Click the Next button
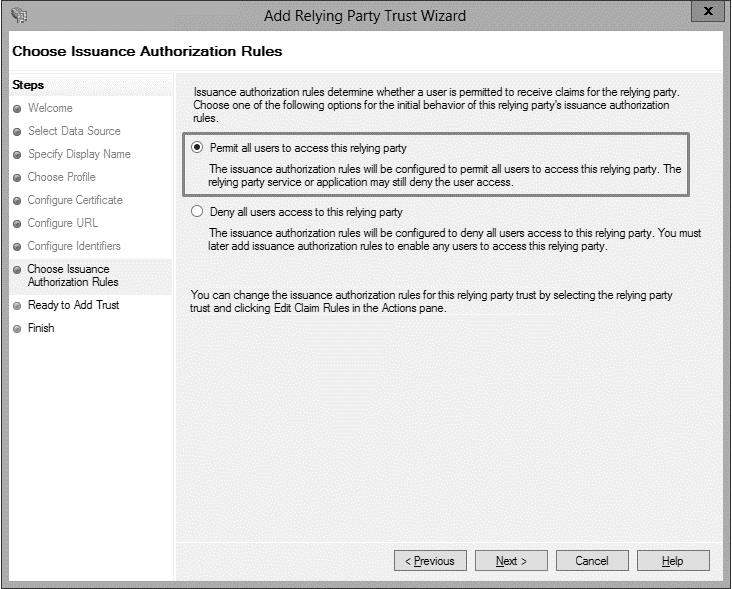 coord(511,561)
